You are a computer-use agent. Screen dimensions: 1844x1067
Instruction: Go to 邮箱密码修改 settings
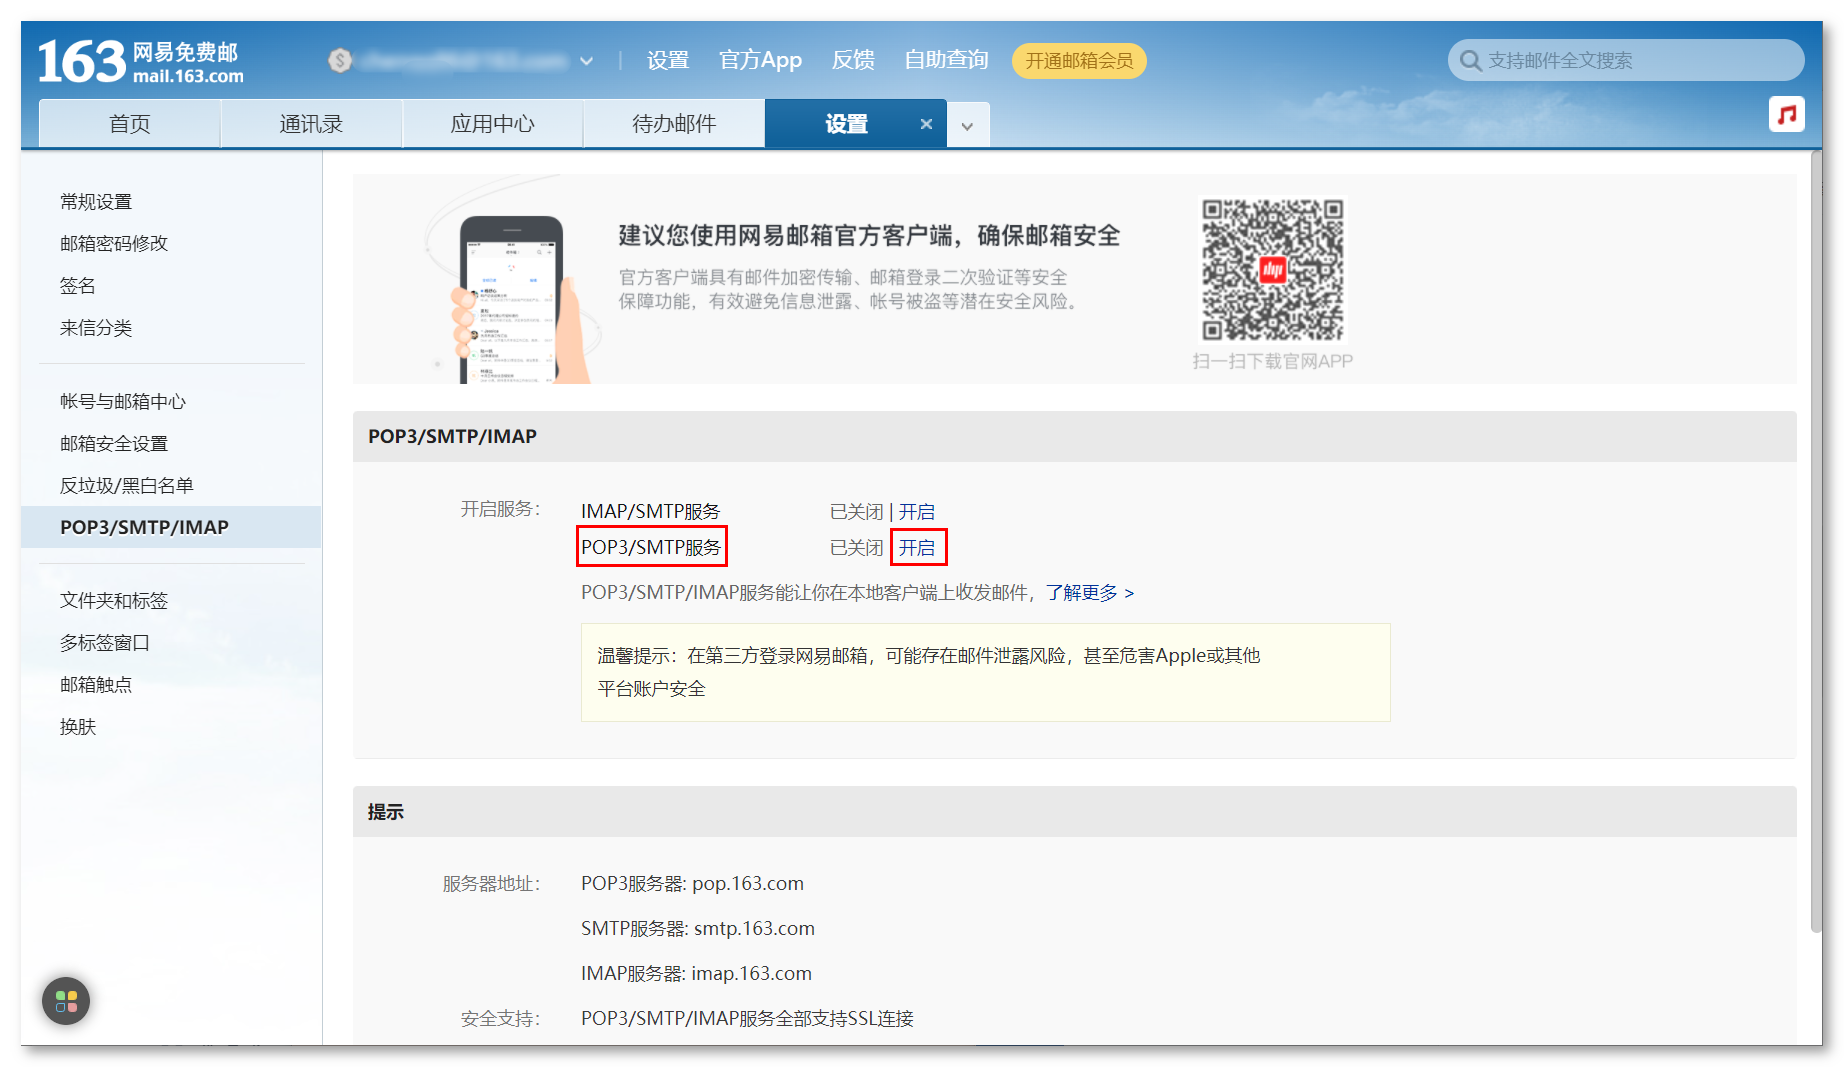tap(114, 244)
